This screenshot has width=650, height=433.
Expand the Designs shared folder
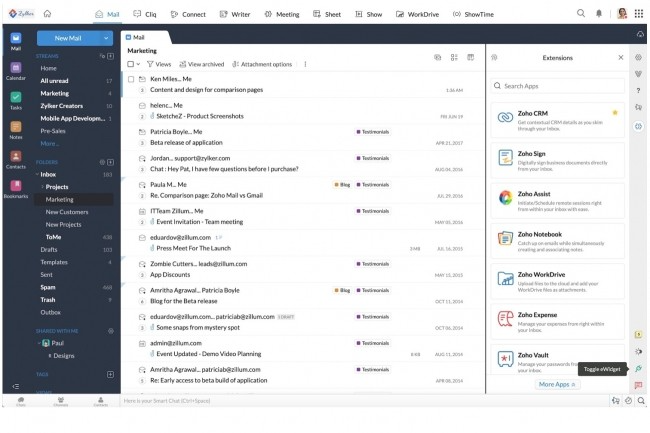pyautogui.click(x=50, y=355)
